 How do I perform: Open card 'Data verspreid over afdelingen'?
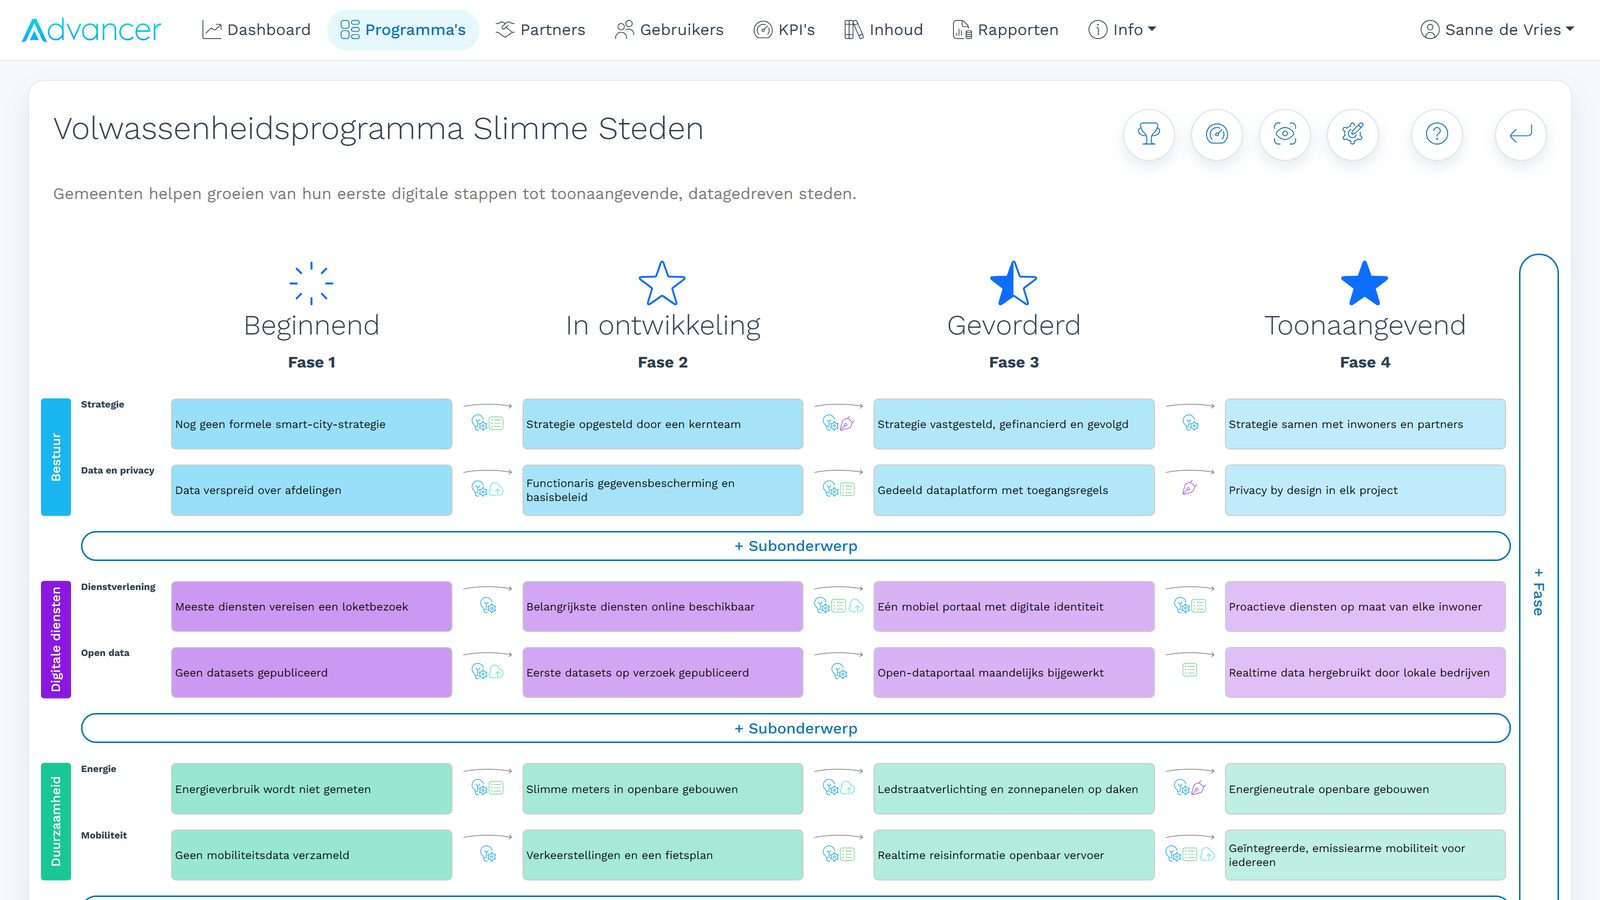[311, 490]
